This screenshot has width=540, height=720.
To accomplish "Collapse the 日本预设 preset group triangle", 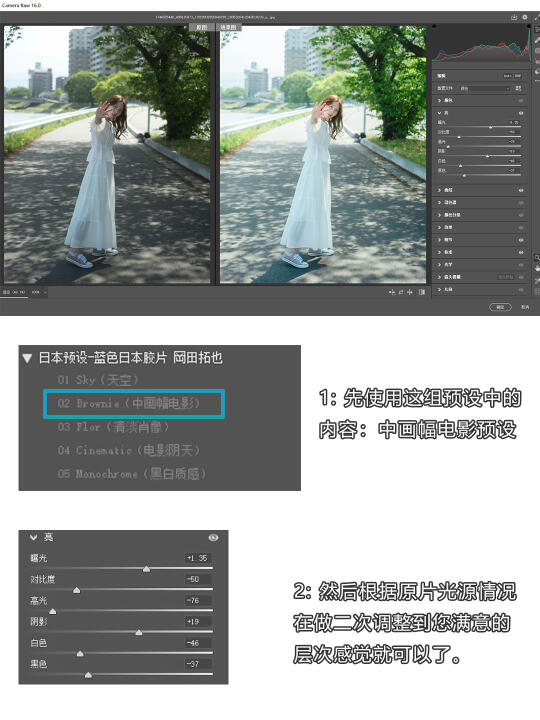I will pos(27,358).
